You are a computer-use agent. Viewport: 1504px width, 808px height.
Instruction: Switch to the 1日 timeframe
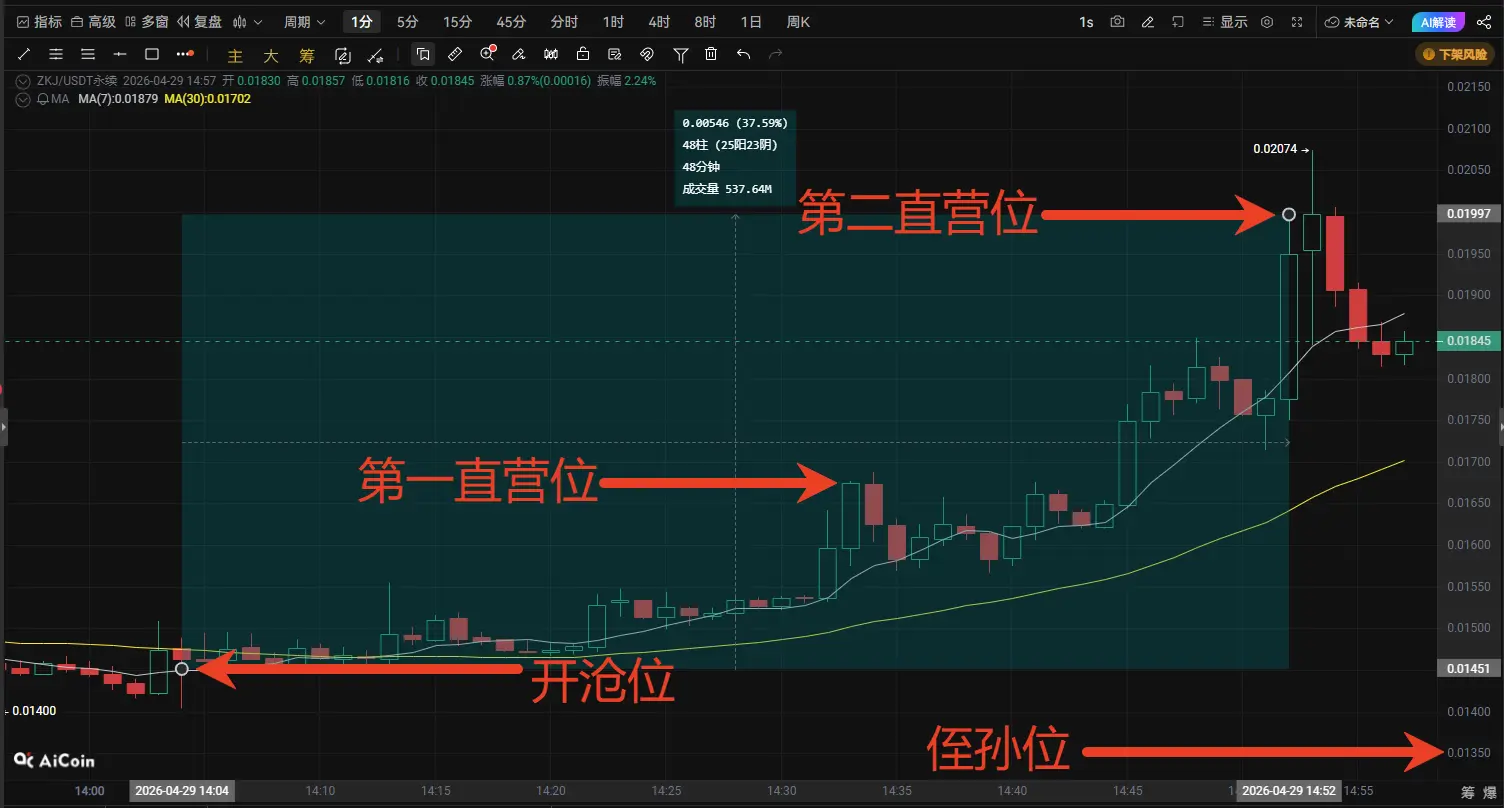pyautogui.click(x=751, y=22)
